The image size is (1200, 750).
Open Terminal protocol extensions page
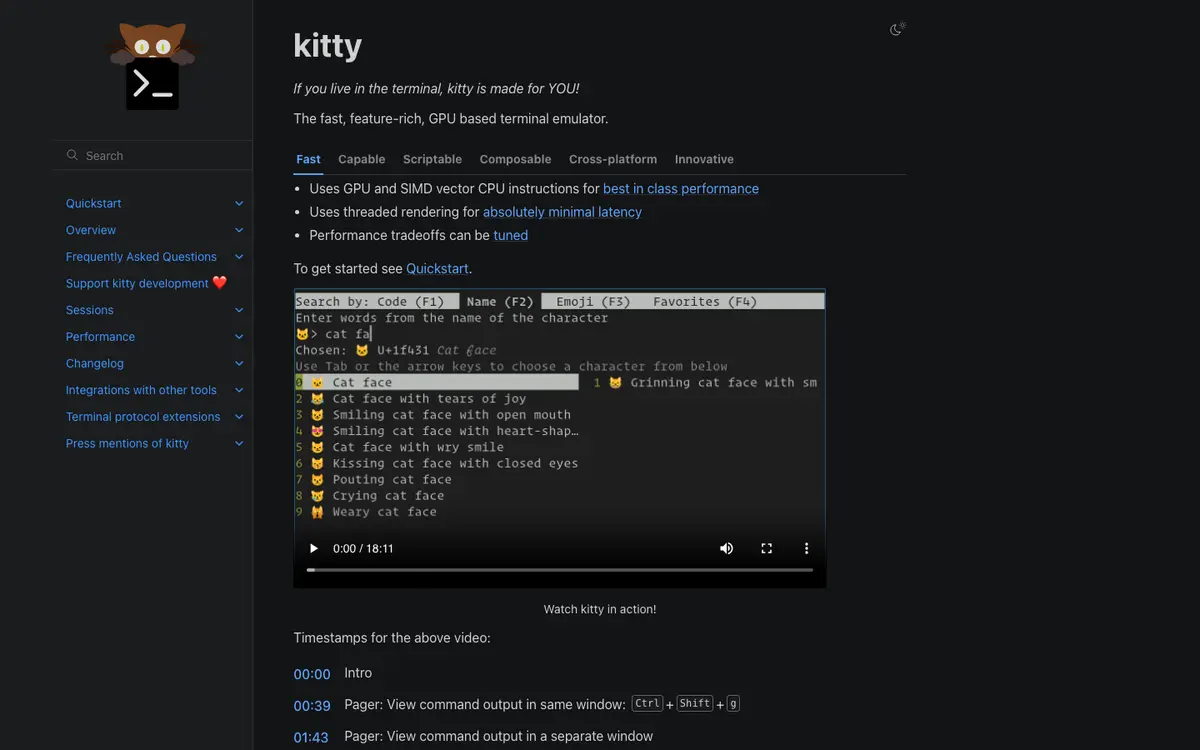[143, 417]
